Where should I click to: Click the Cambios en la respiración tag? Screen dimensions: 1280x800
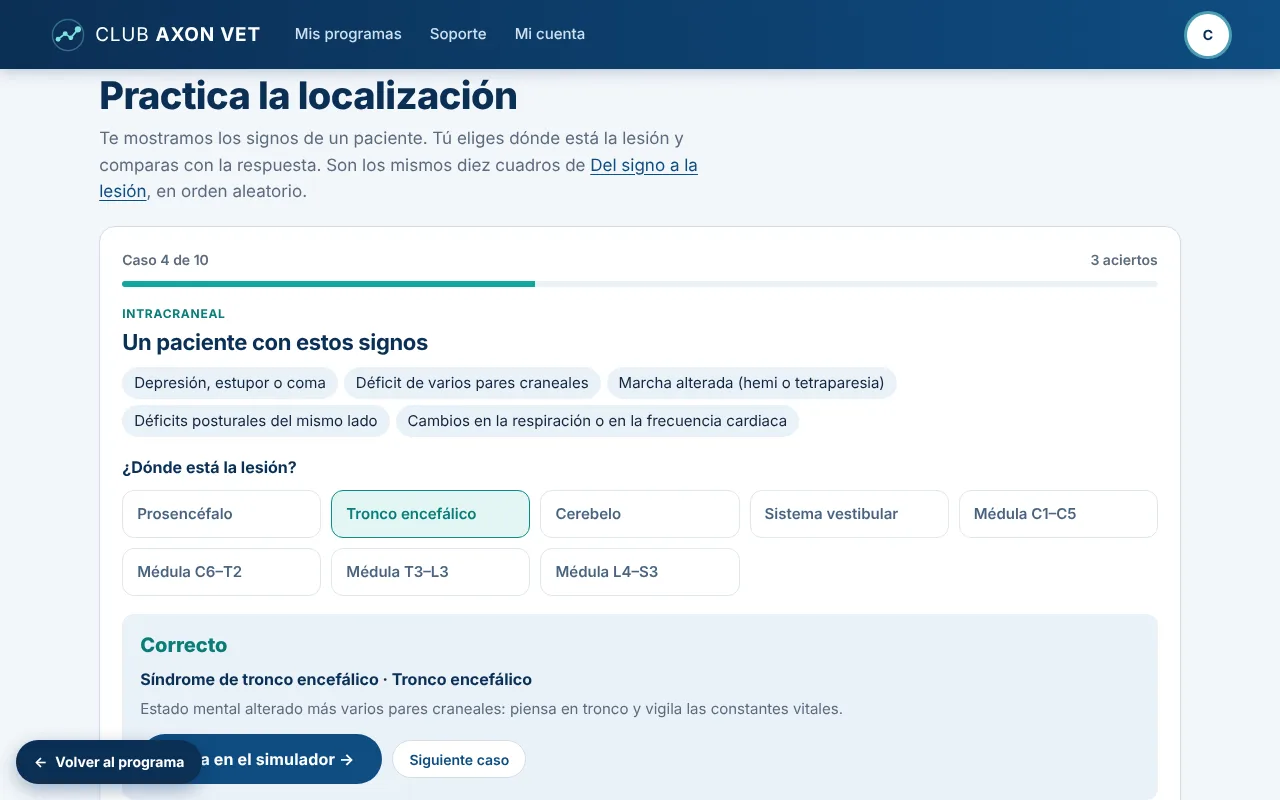click(x=597, y=421)
